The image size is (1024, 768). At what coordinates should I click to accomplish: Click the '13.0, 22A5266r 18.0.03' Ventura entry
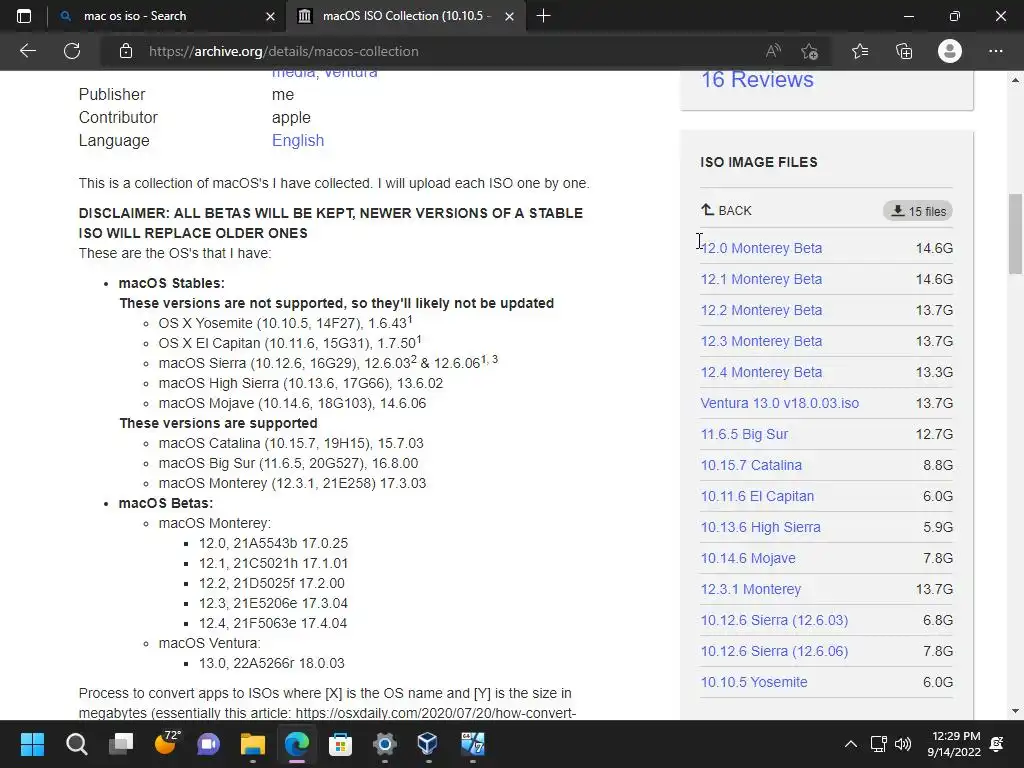[x=272, y=663]
